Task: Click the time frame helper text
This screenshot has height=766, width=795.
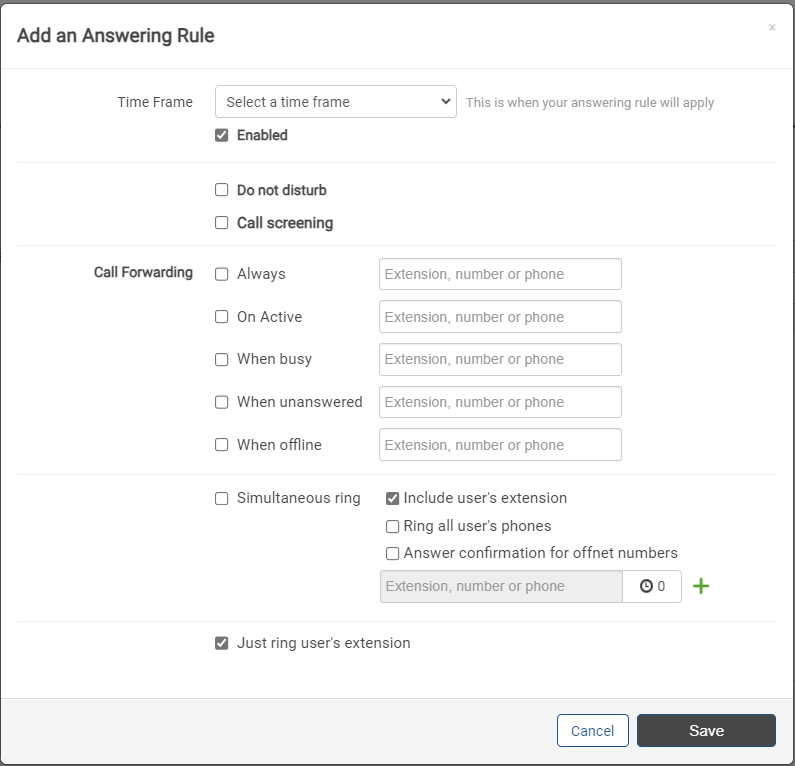Action: pos(590,102)
